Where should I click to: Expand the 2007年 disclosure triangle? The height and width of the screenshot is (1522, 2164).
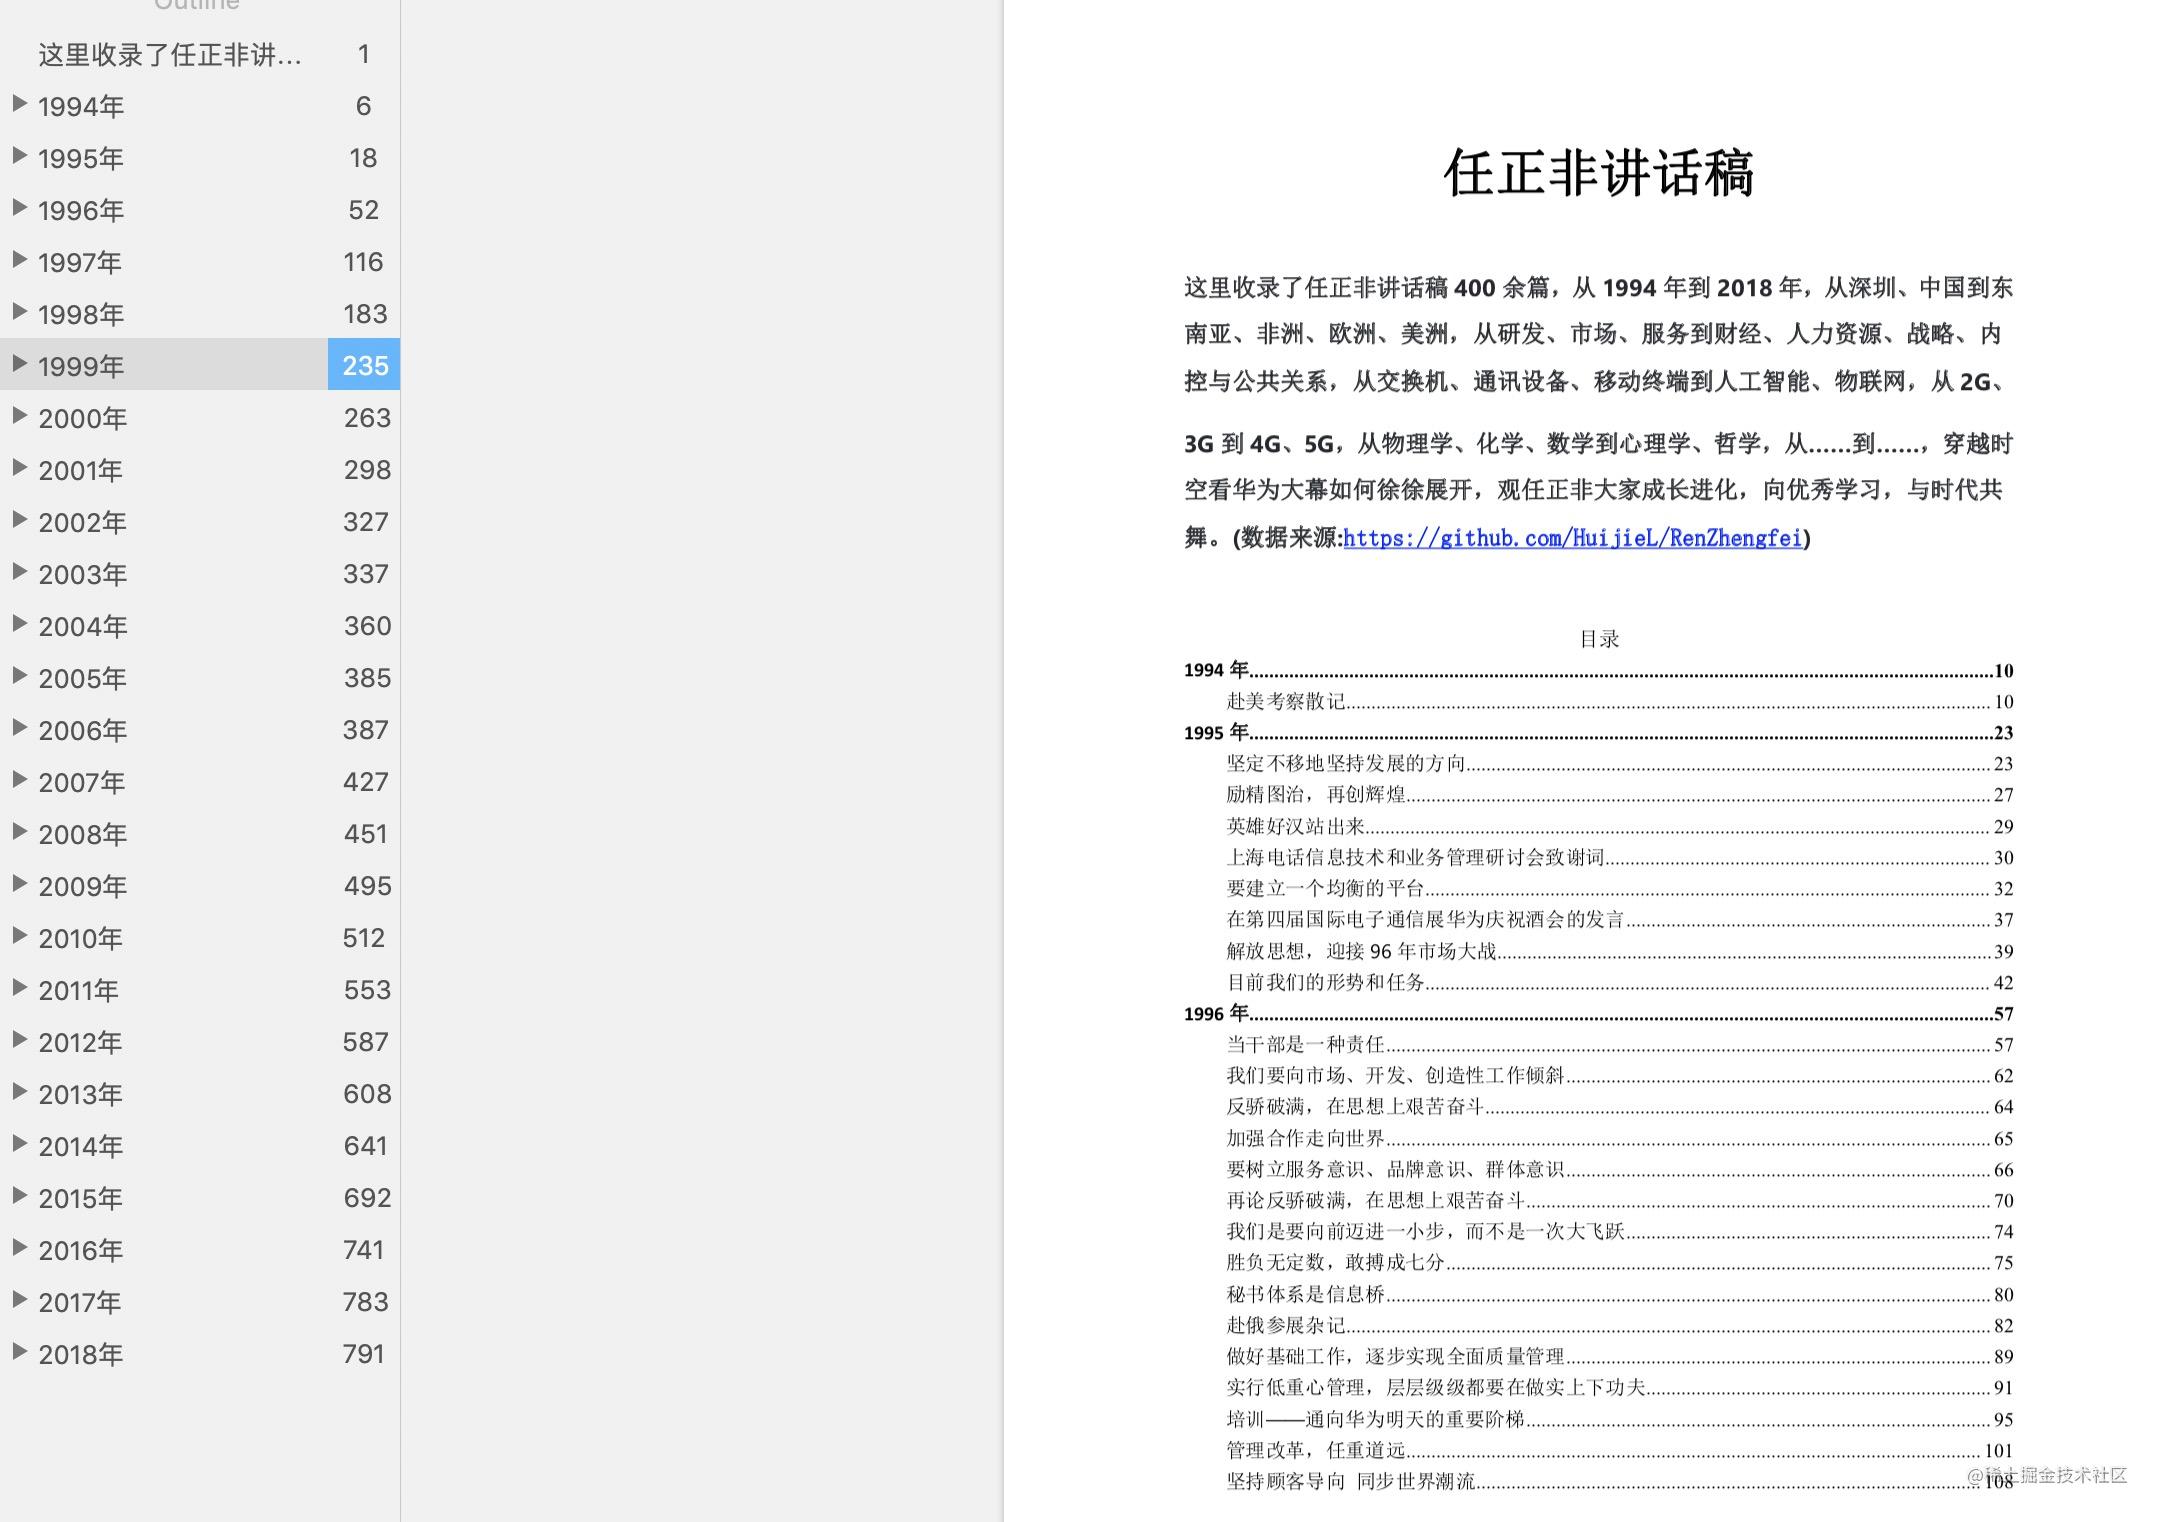pos(19,779)
